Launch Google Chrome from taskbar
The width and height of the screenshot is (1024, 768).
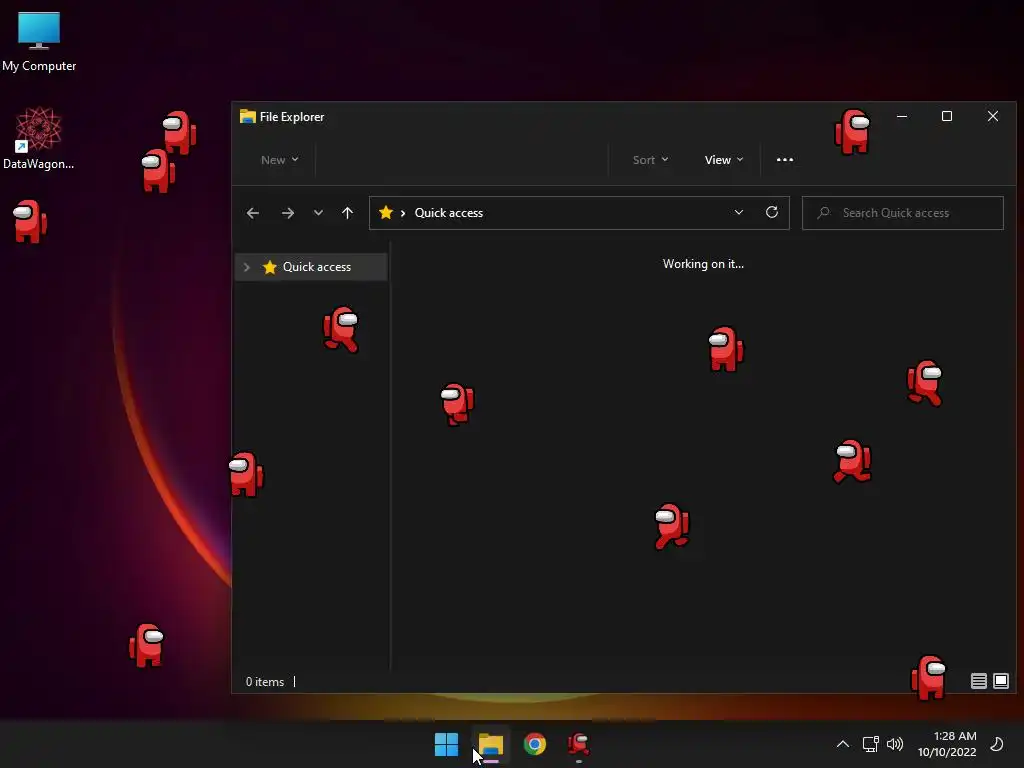click(x=535, y=744)
